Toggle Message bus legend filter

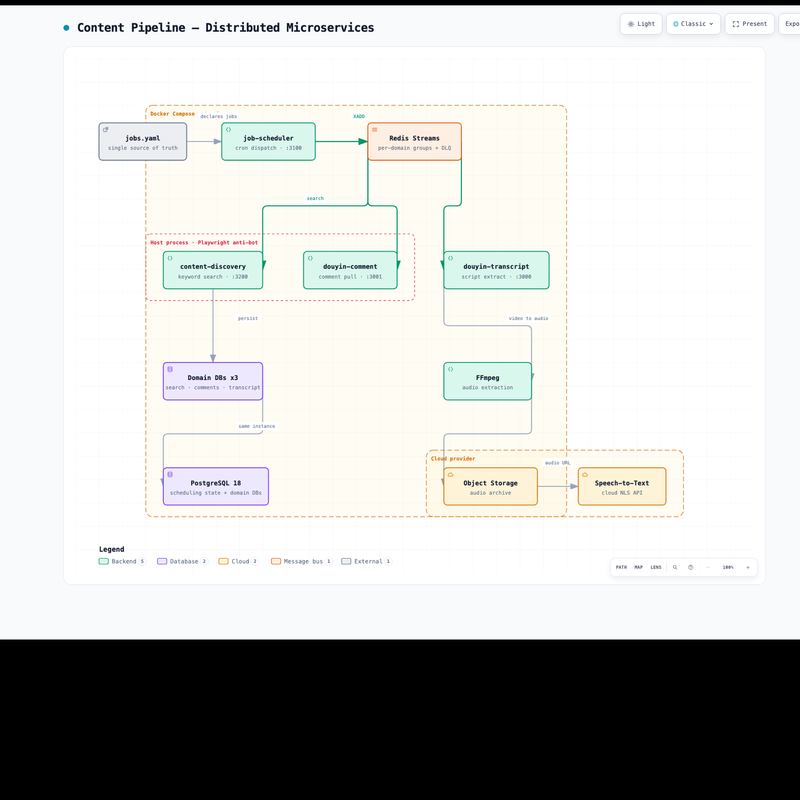[302, 561]
